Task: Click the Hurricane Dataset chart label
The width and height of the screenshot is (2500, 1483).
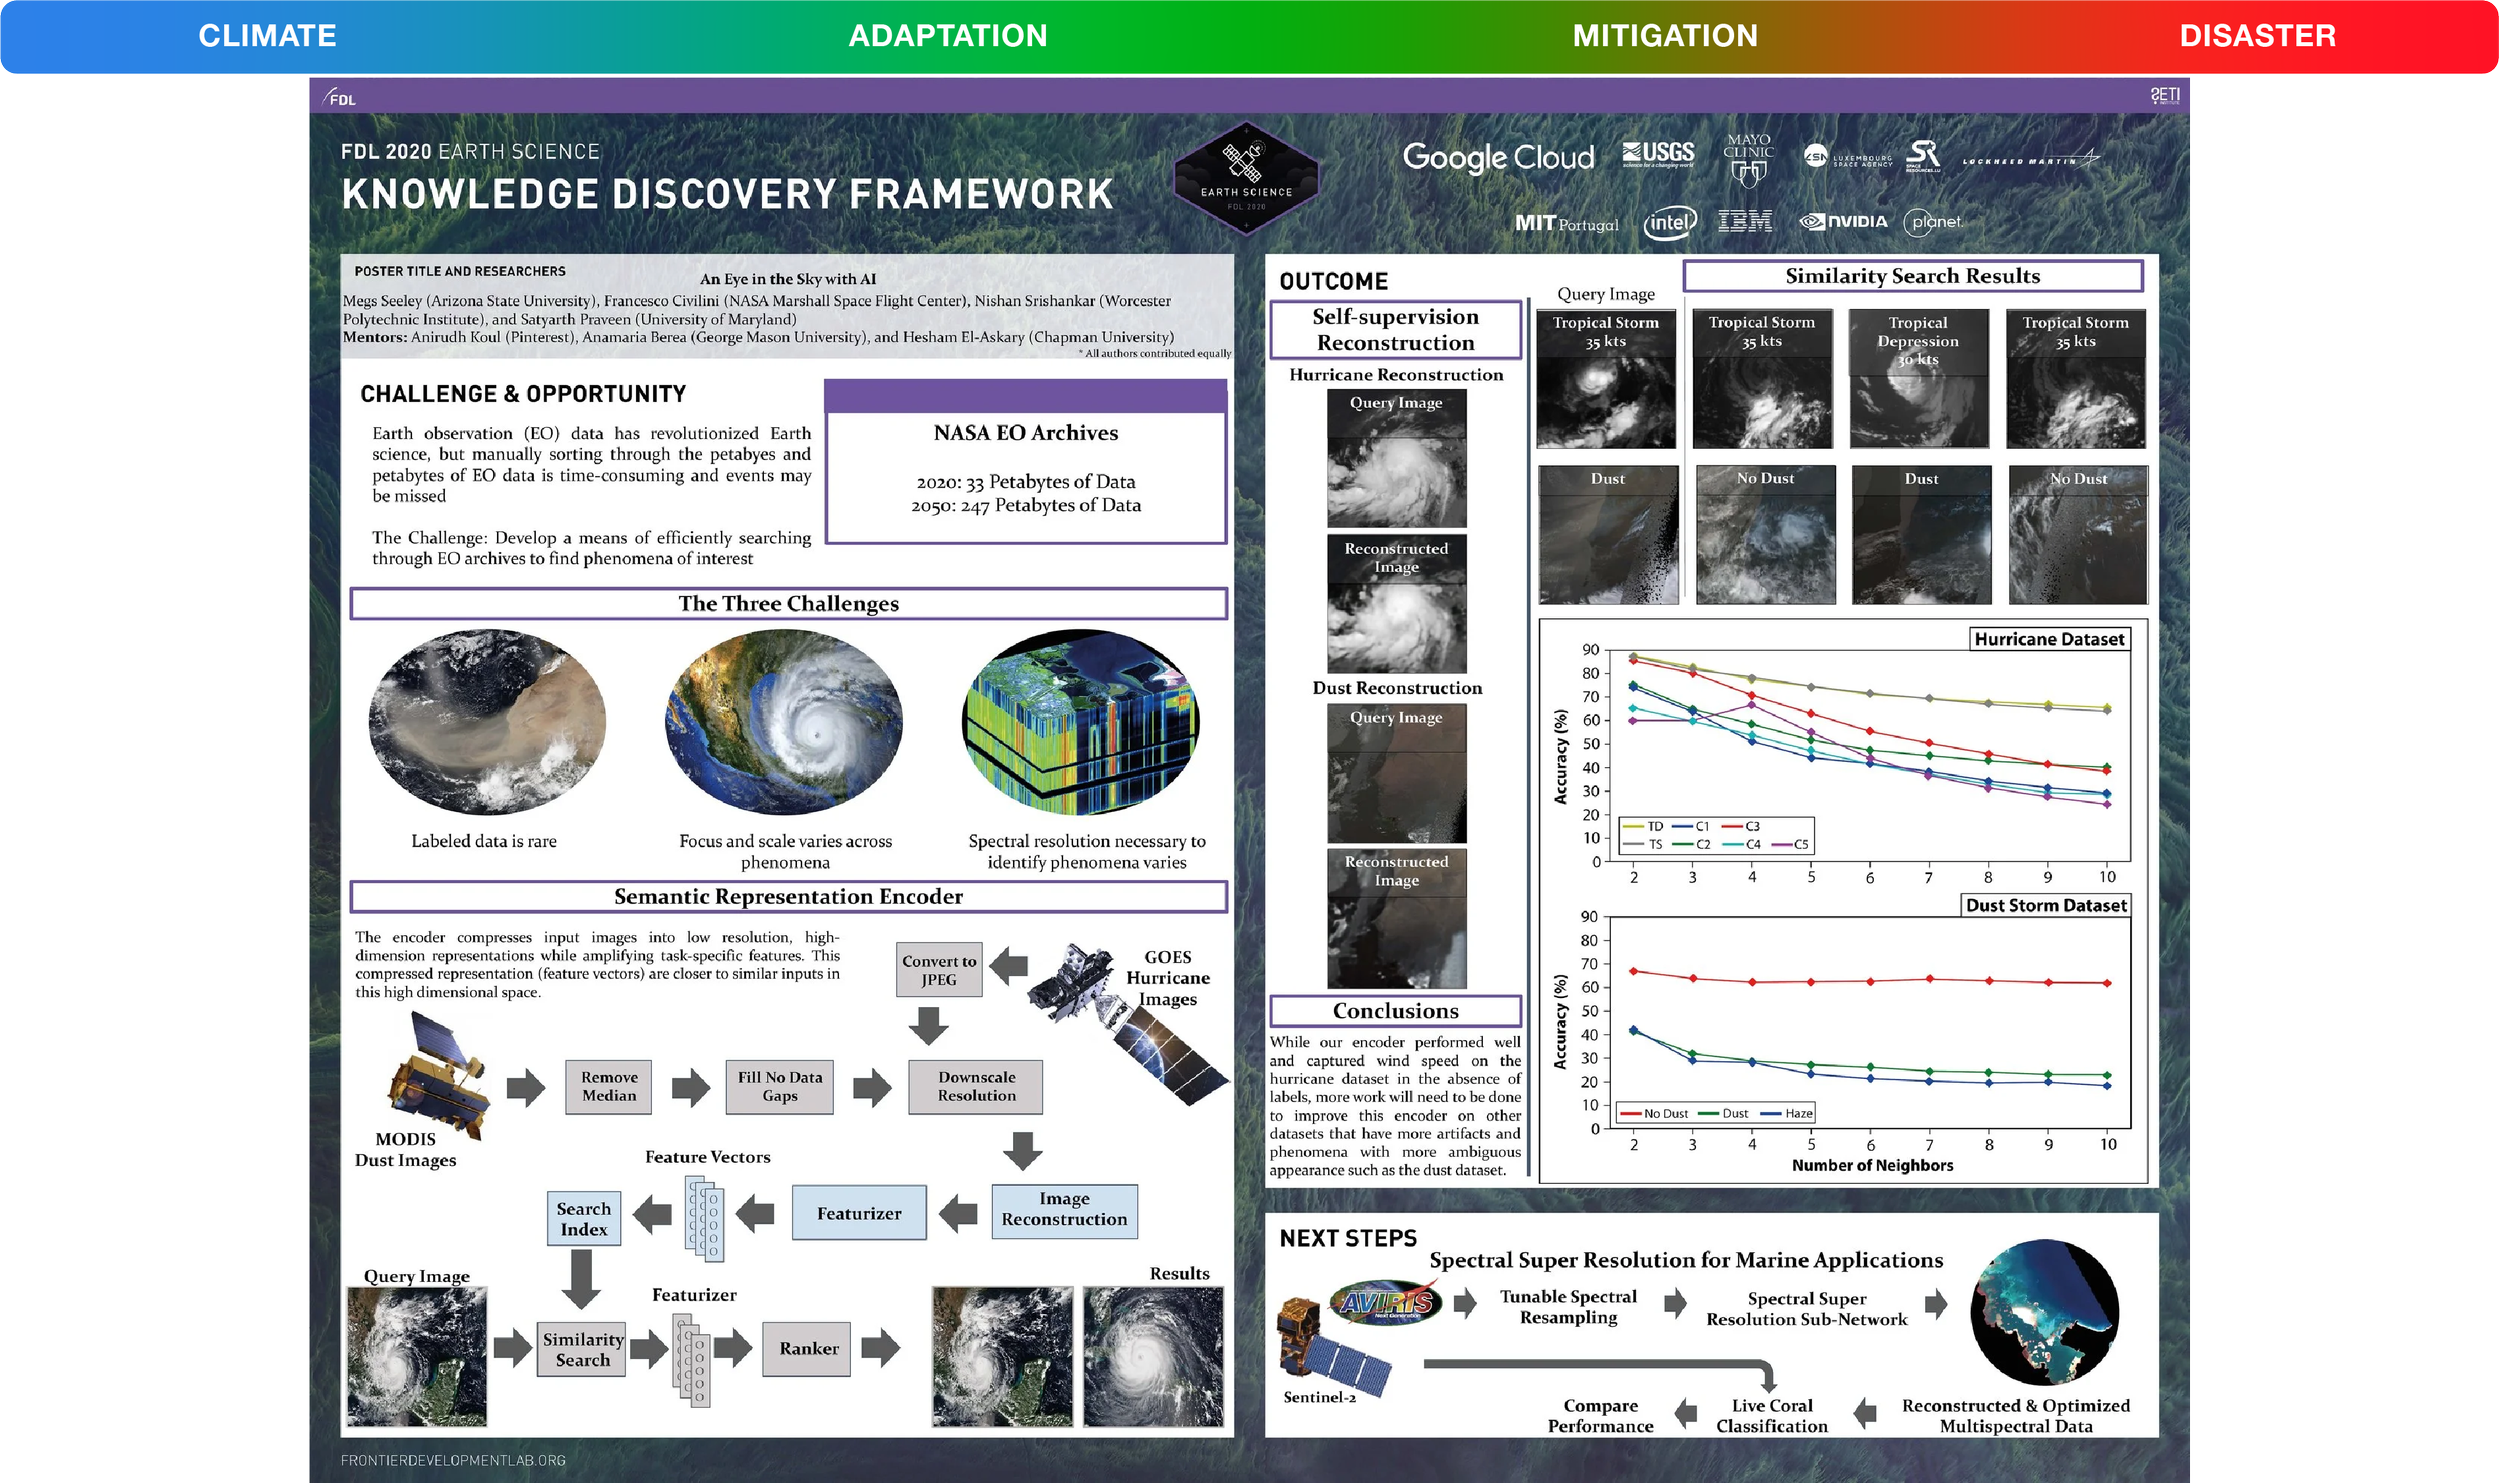Action: point(2049,639)
